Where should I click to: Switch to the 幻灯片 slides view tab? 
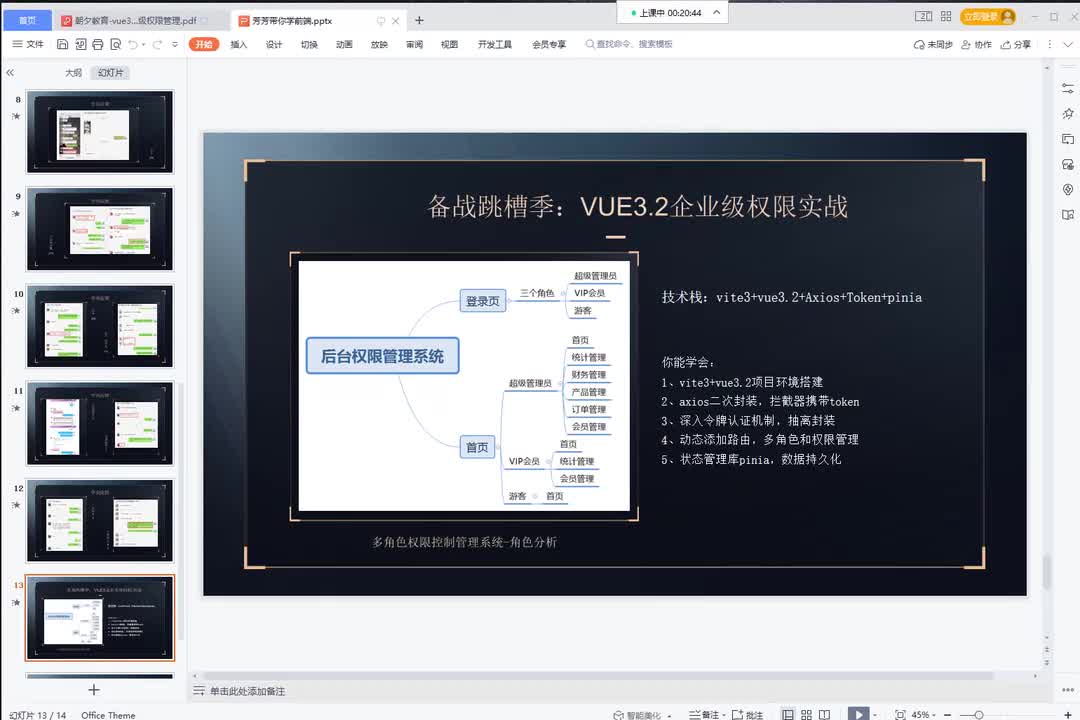point(110,72)
